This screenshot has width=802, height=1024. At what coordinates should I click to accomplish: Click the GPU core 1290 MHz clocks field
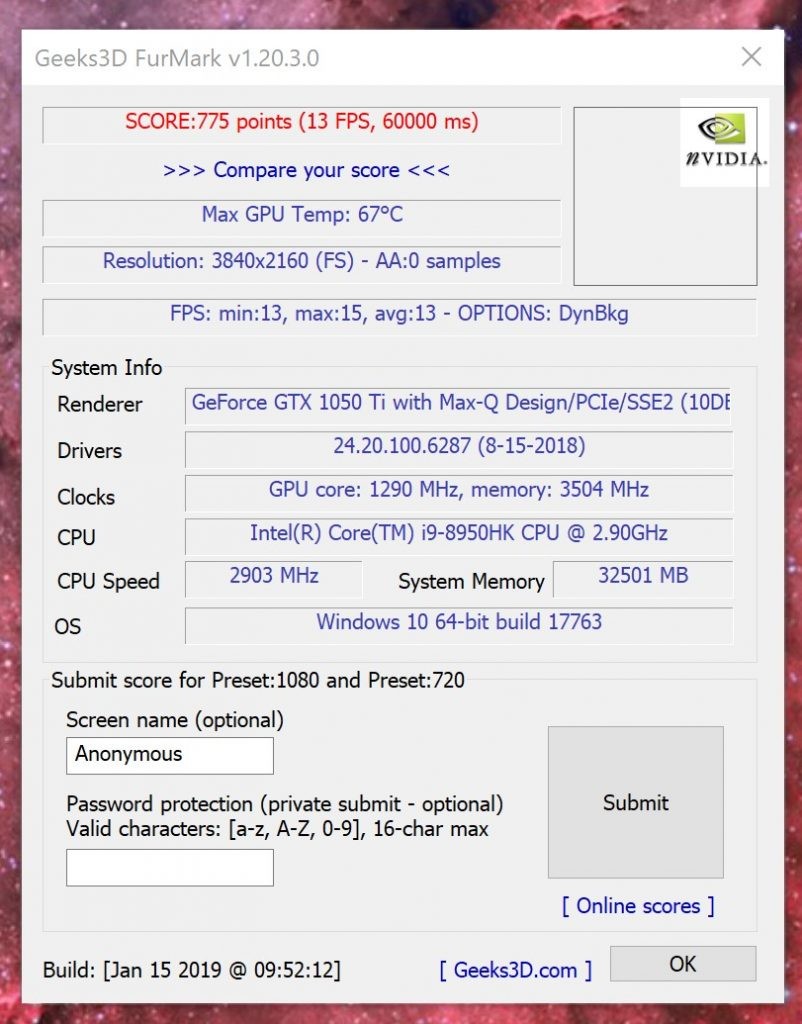tap(458, 492)
